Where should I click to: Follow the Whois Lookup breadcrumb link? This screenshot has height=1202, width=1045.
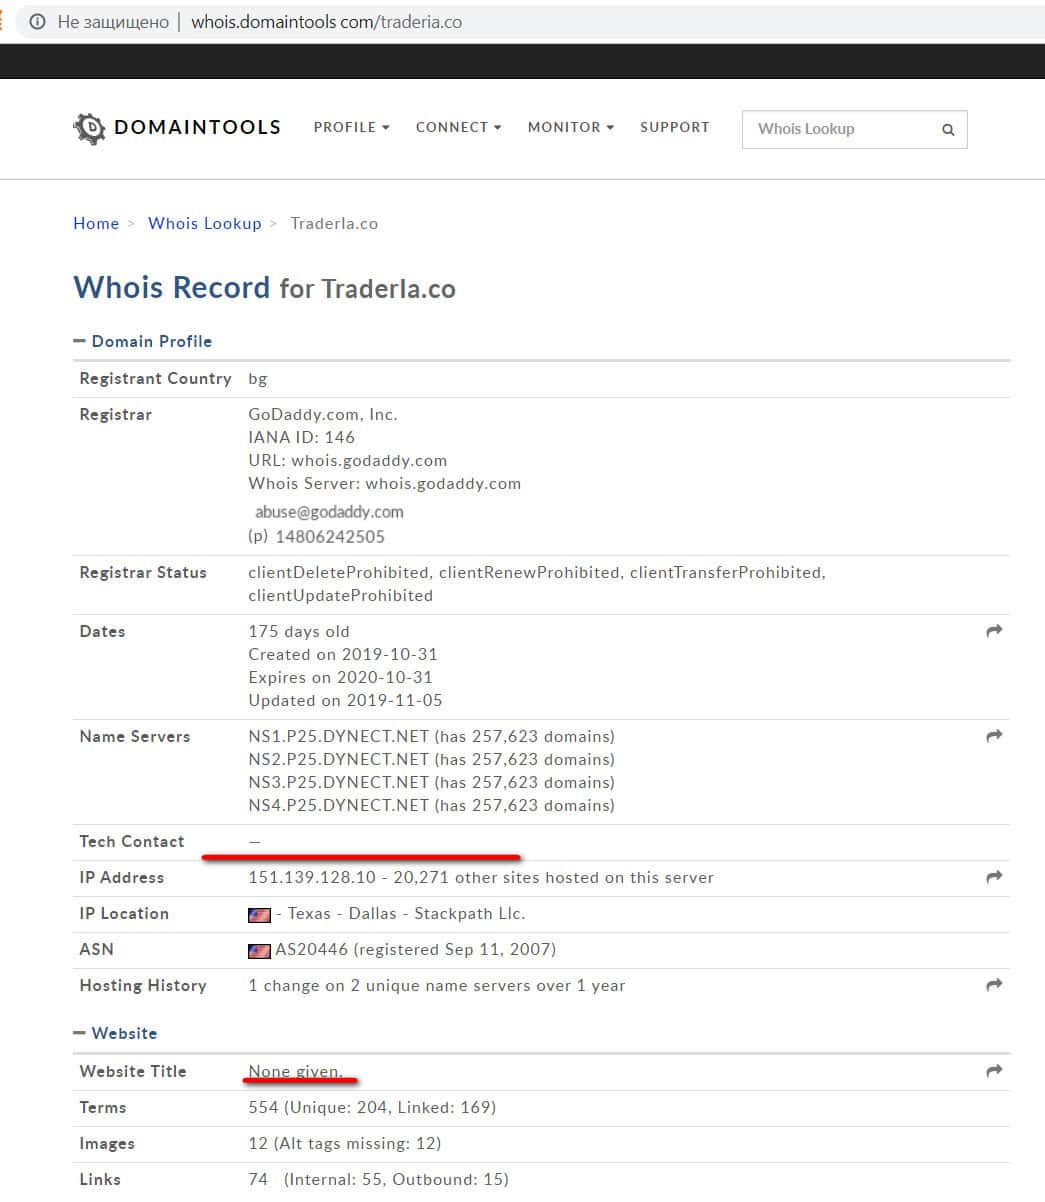(205, 223)
